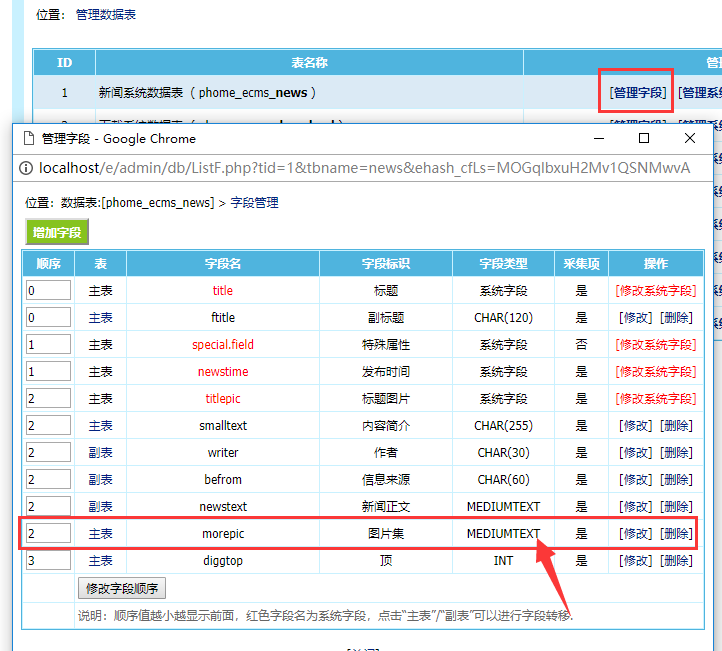The image size is (722, 651).
Task: Click [修改] for ftitle field
Action: [x=635, y=318]
